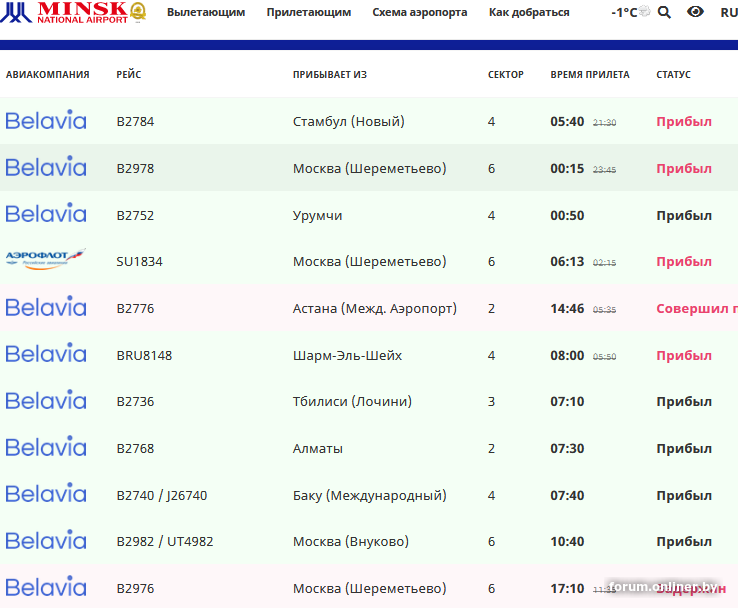
Task: Open the search magnifier icon
Action: [x=664, y=12]
